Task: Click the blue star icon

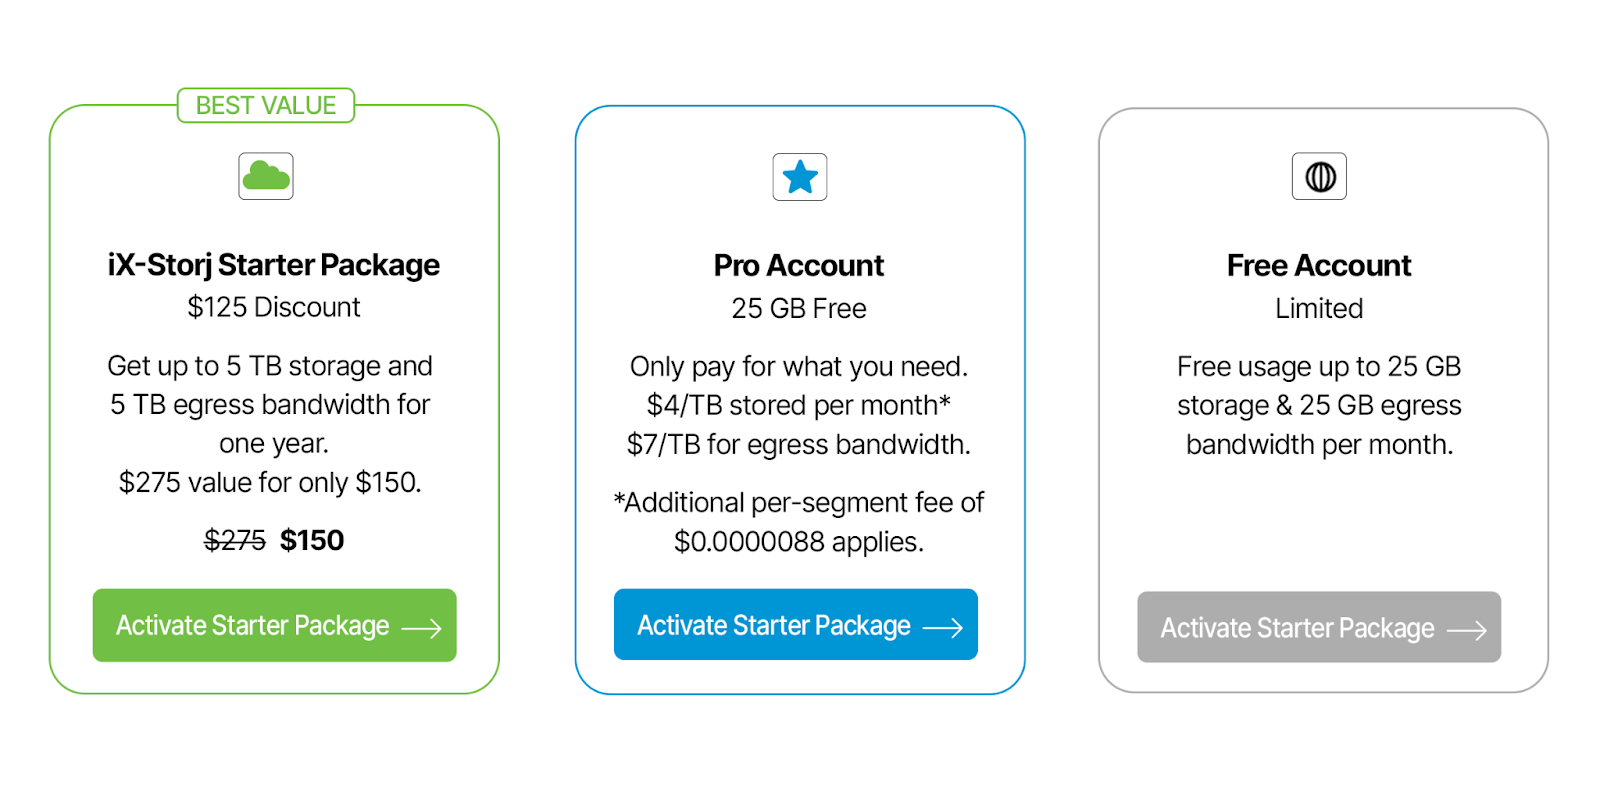Action: tap(800, 177)
